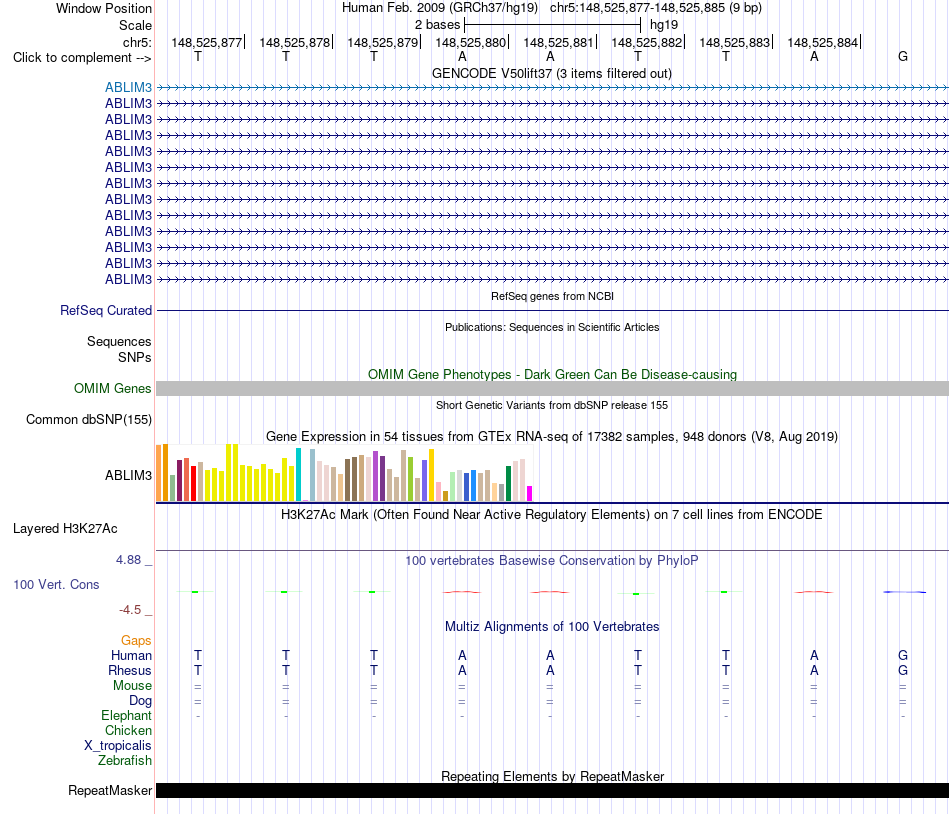Image resolution: width=950 pixels, height=814 pixels.
Task: Open 'Gene Expression in 54 tissues from GTEx' title
Action: [x=552, y=437]
